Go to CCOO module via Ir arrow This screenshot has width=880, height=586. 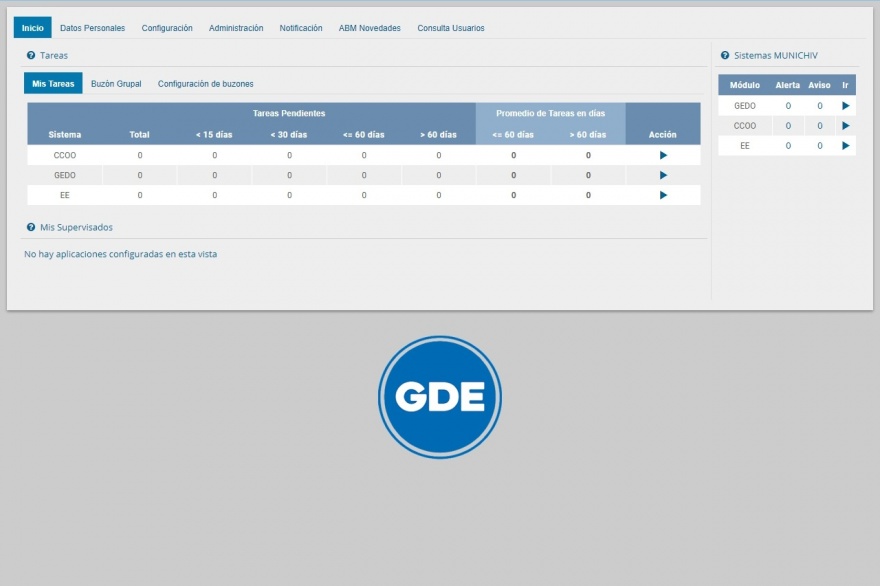tap(846, 126)
